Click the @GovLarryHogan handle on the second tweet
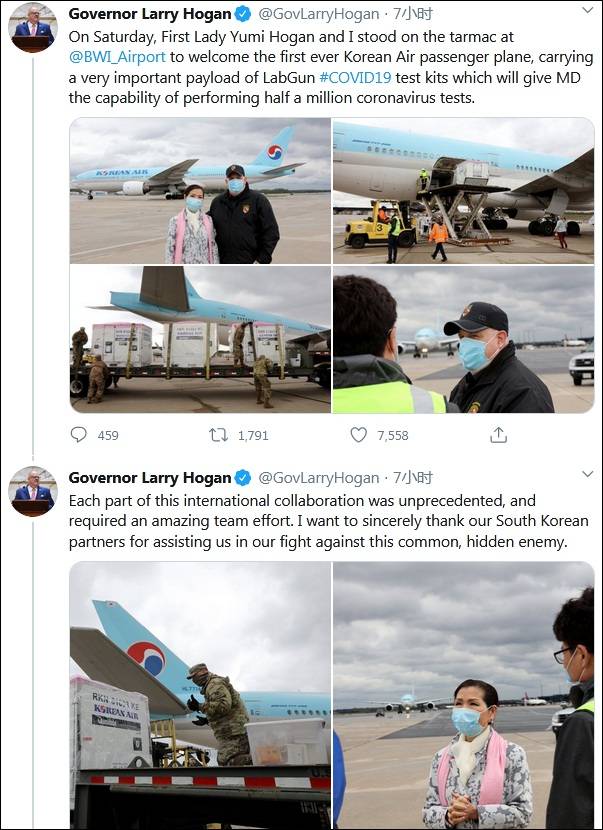The height and width of the screenshot is (830, 603). [x=319, y=478]
